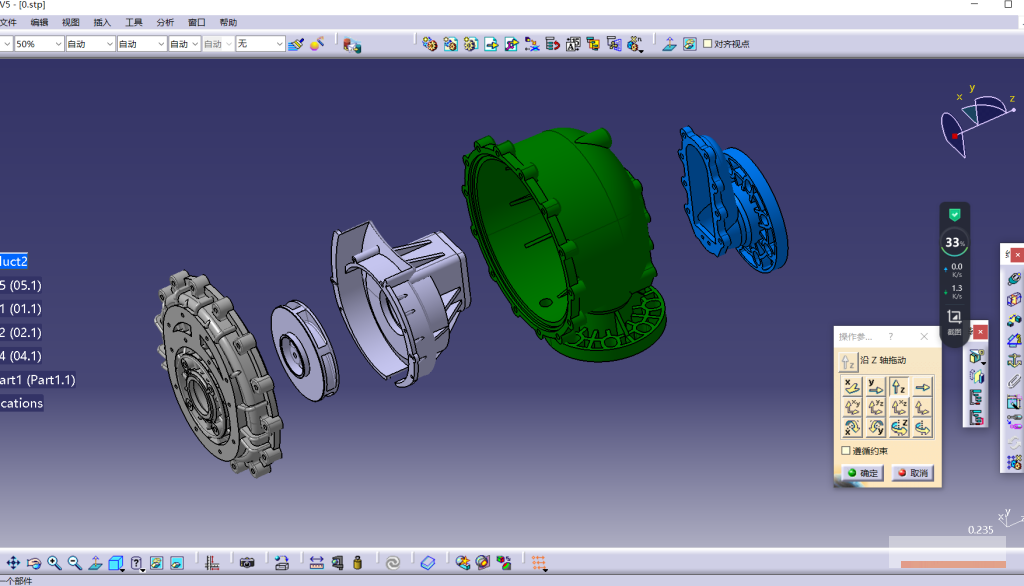Click the Zoom In magnifier icon
The height and width of the screenshot is (586, 1024).
click(54, 562)
